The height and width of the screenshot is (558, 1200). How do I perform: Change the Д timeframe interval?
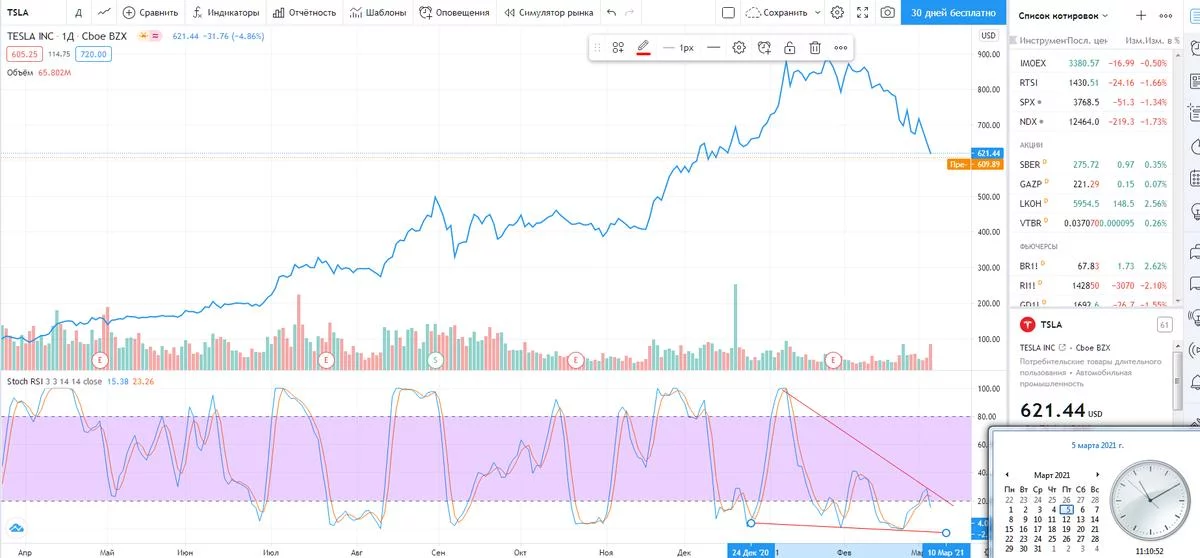point(78,13)
